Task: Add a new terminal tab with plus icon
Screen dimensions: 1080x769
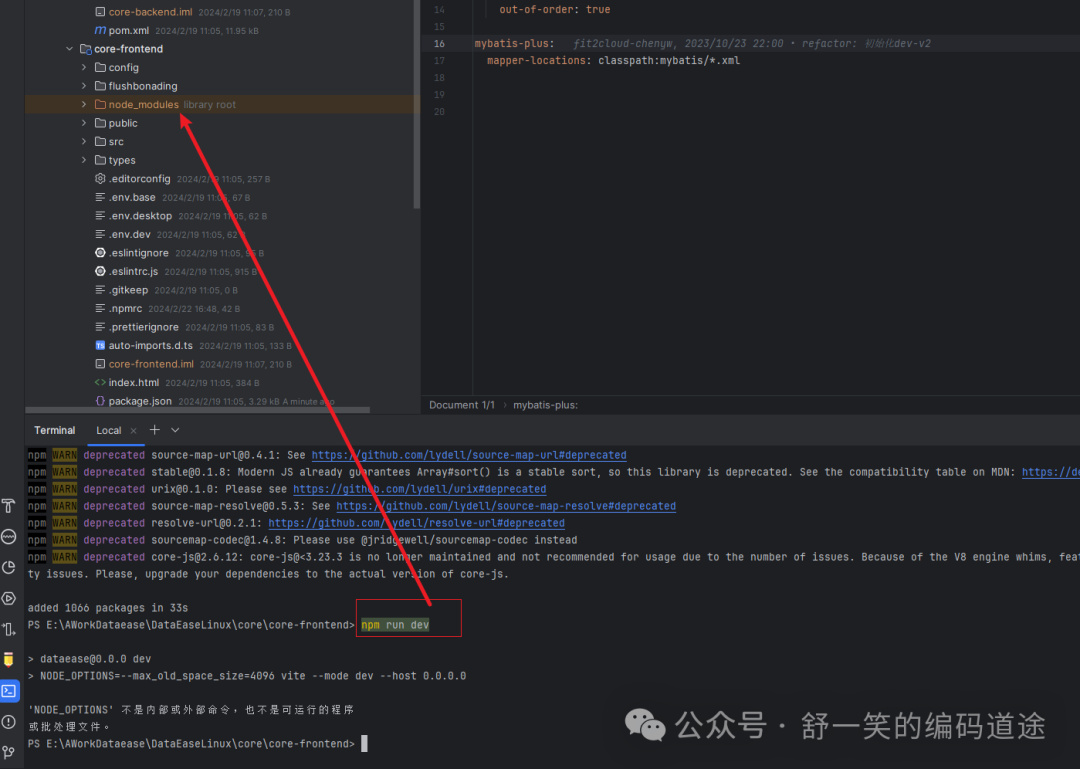Action: point(154,430)
